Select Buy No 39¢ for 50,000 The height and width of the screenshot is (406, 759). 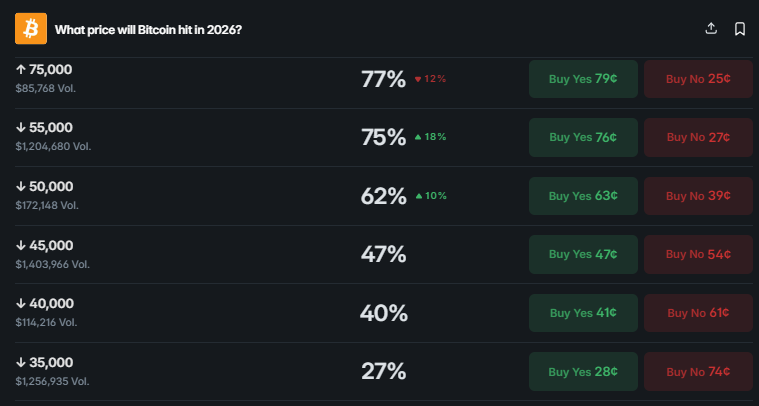pyautogui.click(x=698, y=196)
